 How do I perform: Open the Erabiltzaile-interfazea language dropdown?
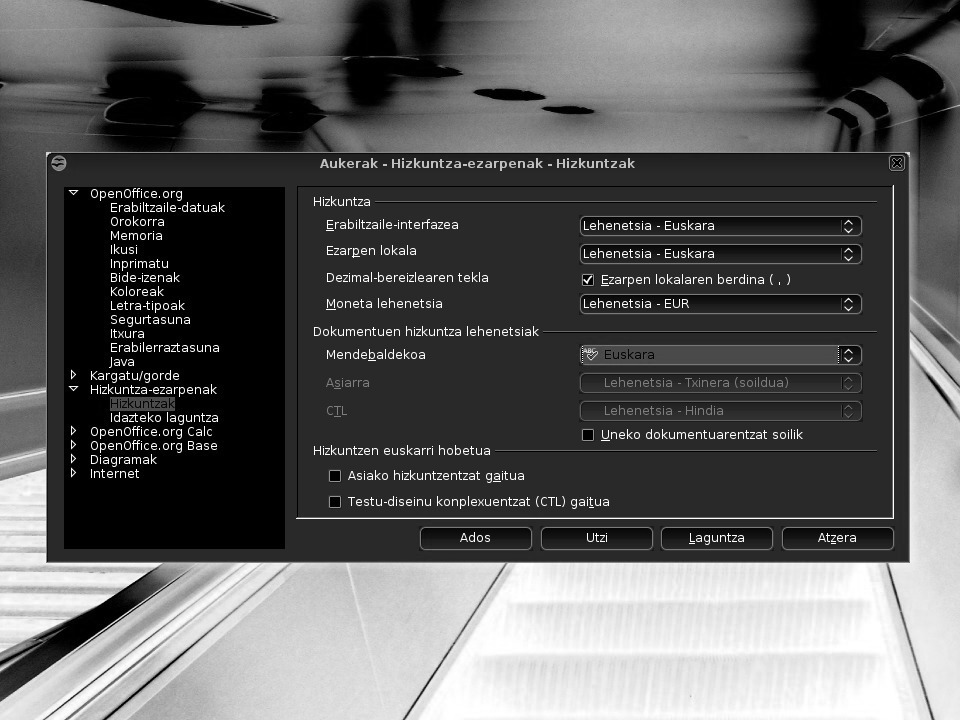[x=721, y=226]
